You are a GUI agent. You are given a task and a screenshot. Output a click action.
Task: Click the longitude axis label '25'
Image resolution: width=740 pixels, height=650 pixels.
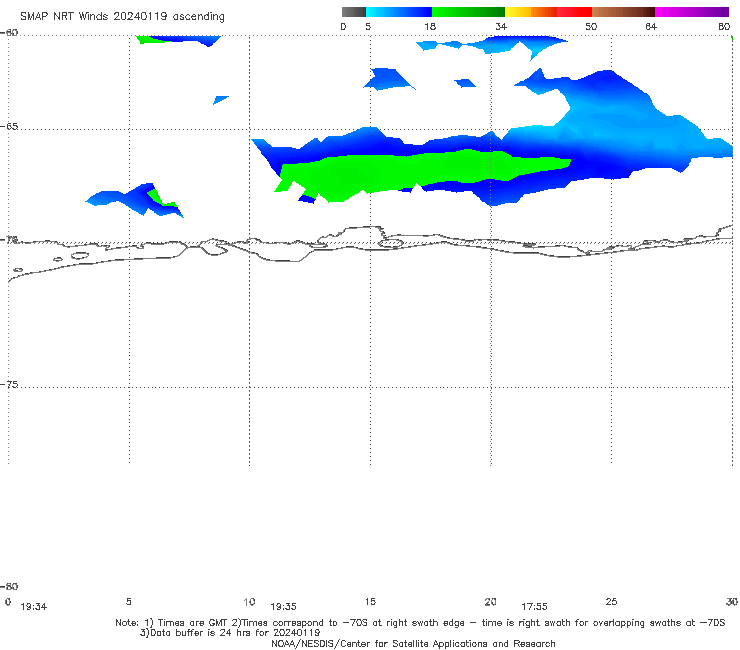pyautogui.click(x=611, y=601)
